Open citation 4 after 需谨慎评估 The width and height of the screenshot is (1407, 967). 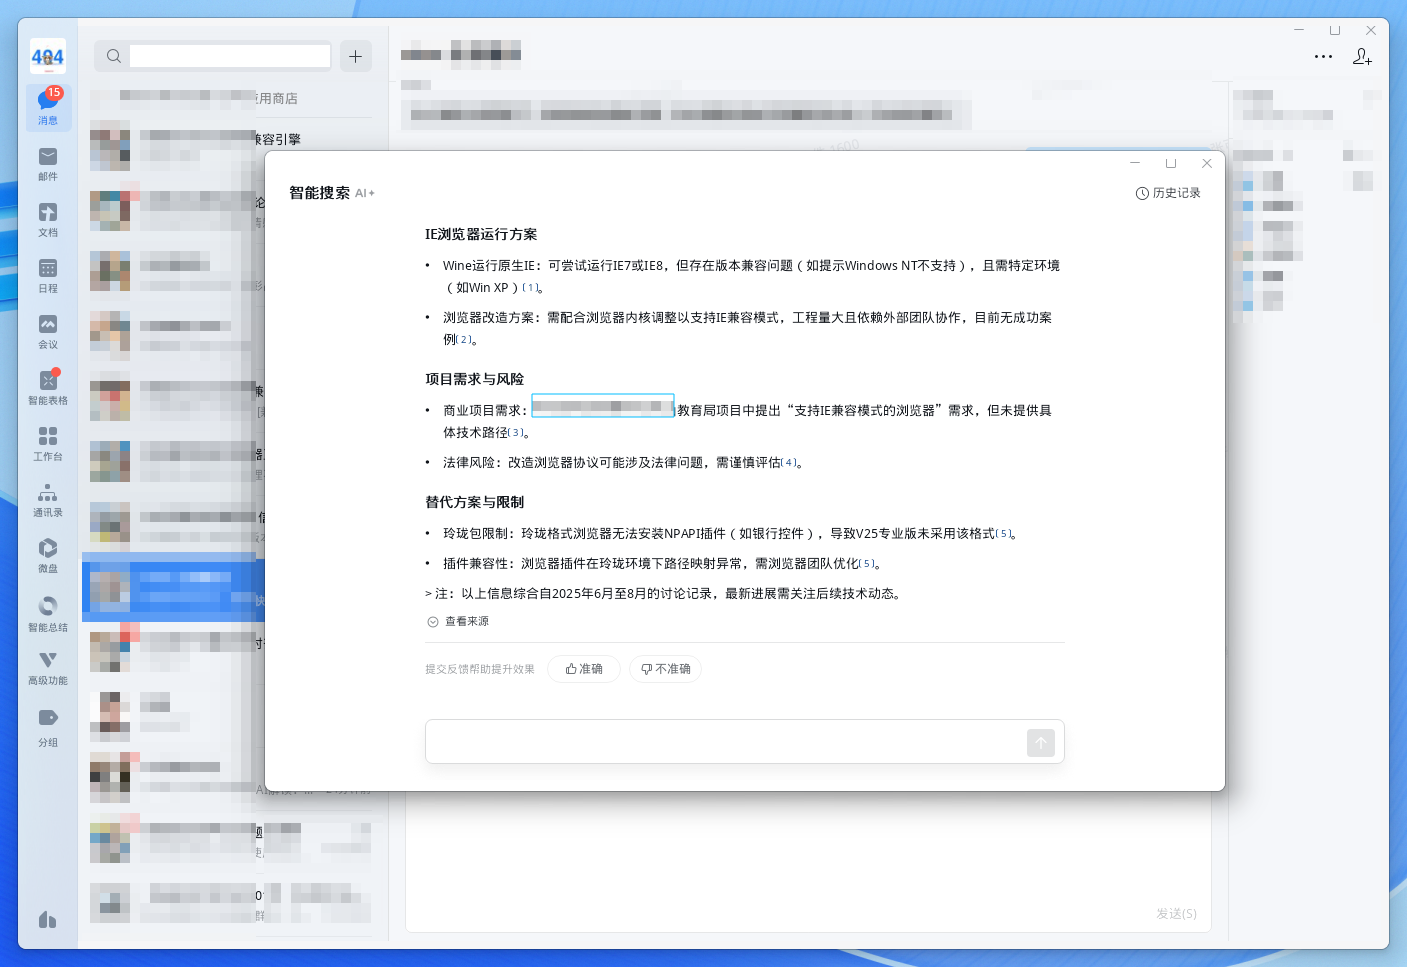click(790, 463)
